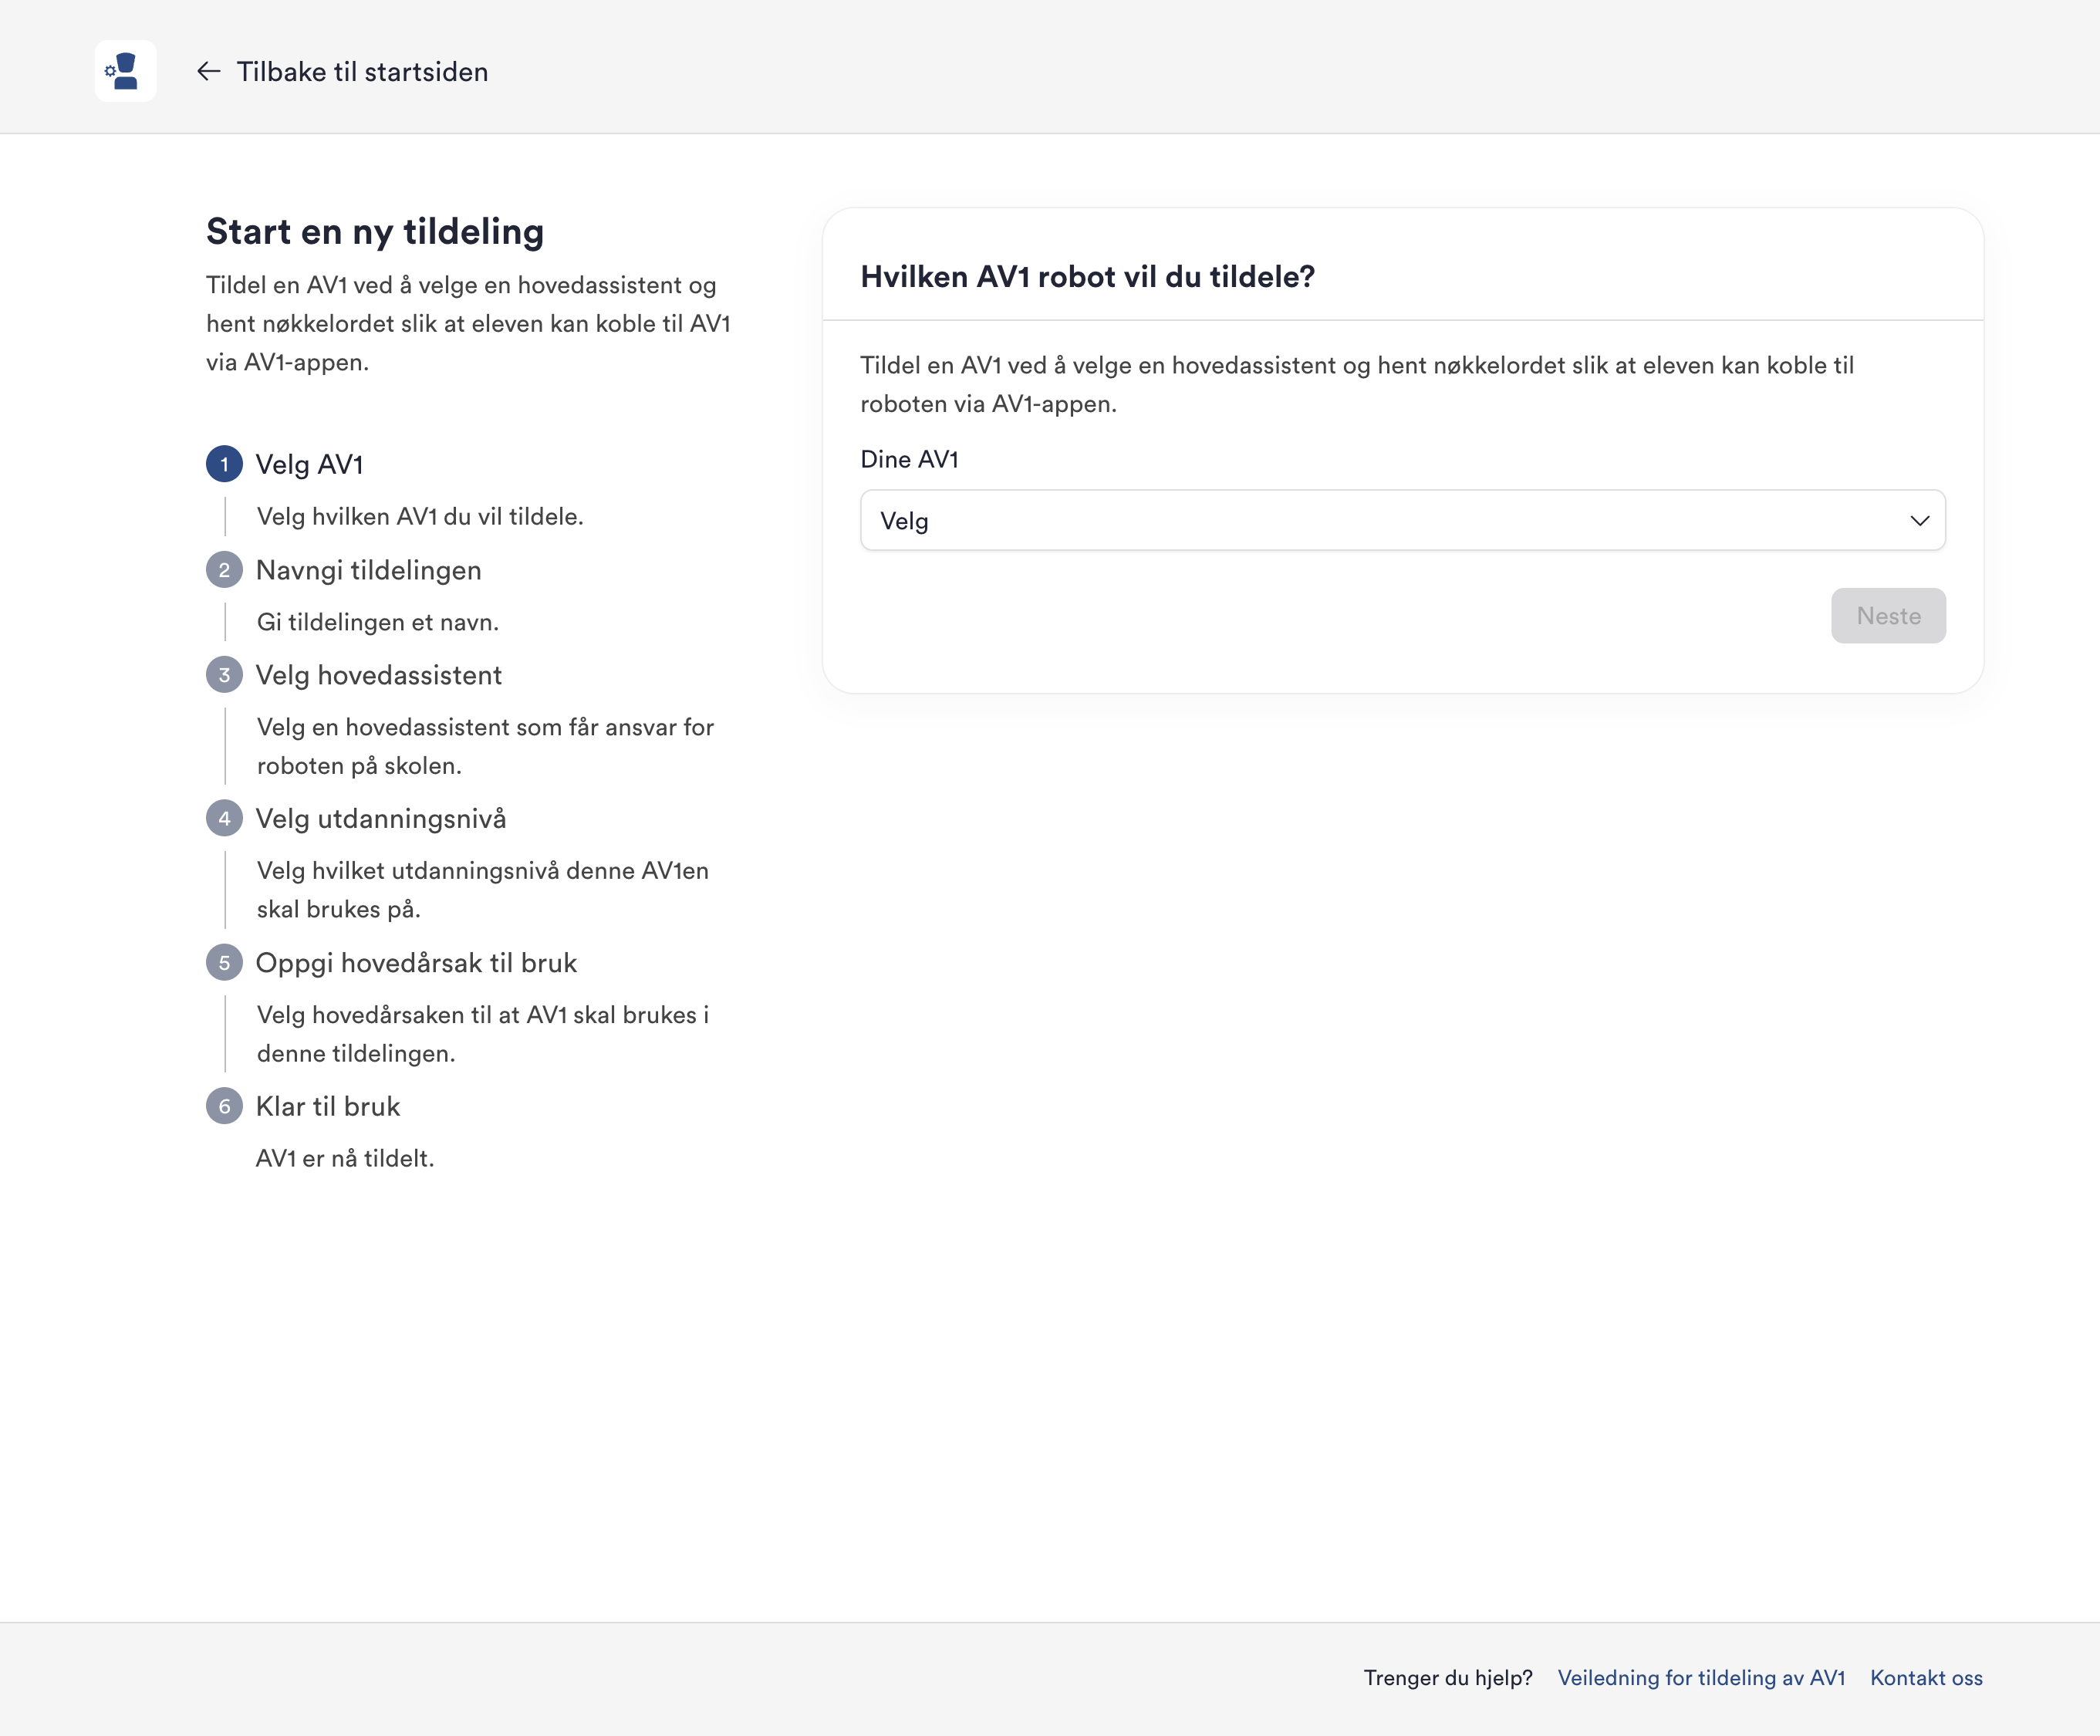Viewport: 2100px width, 1736px height.
Task: Click the 'Oppgi hovedårsak til bruk' step title
Action: 416,963
